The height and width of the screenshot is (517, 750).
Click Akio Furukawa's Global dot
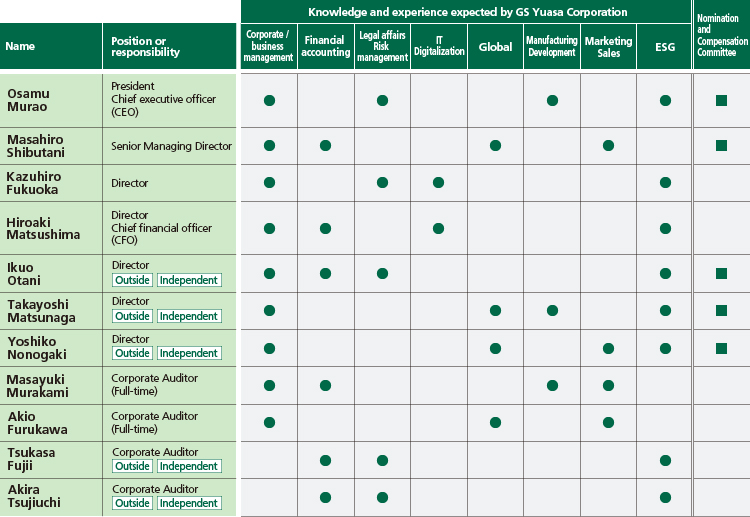point(495,422)
